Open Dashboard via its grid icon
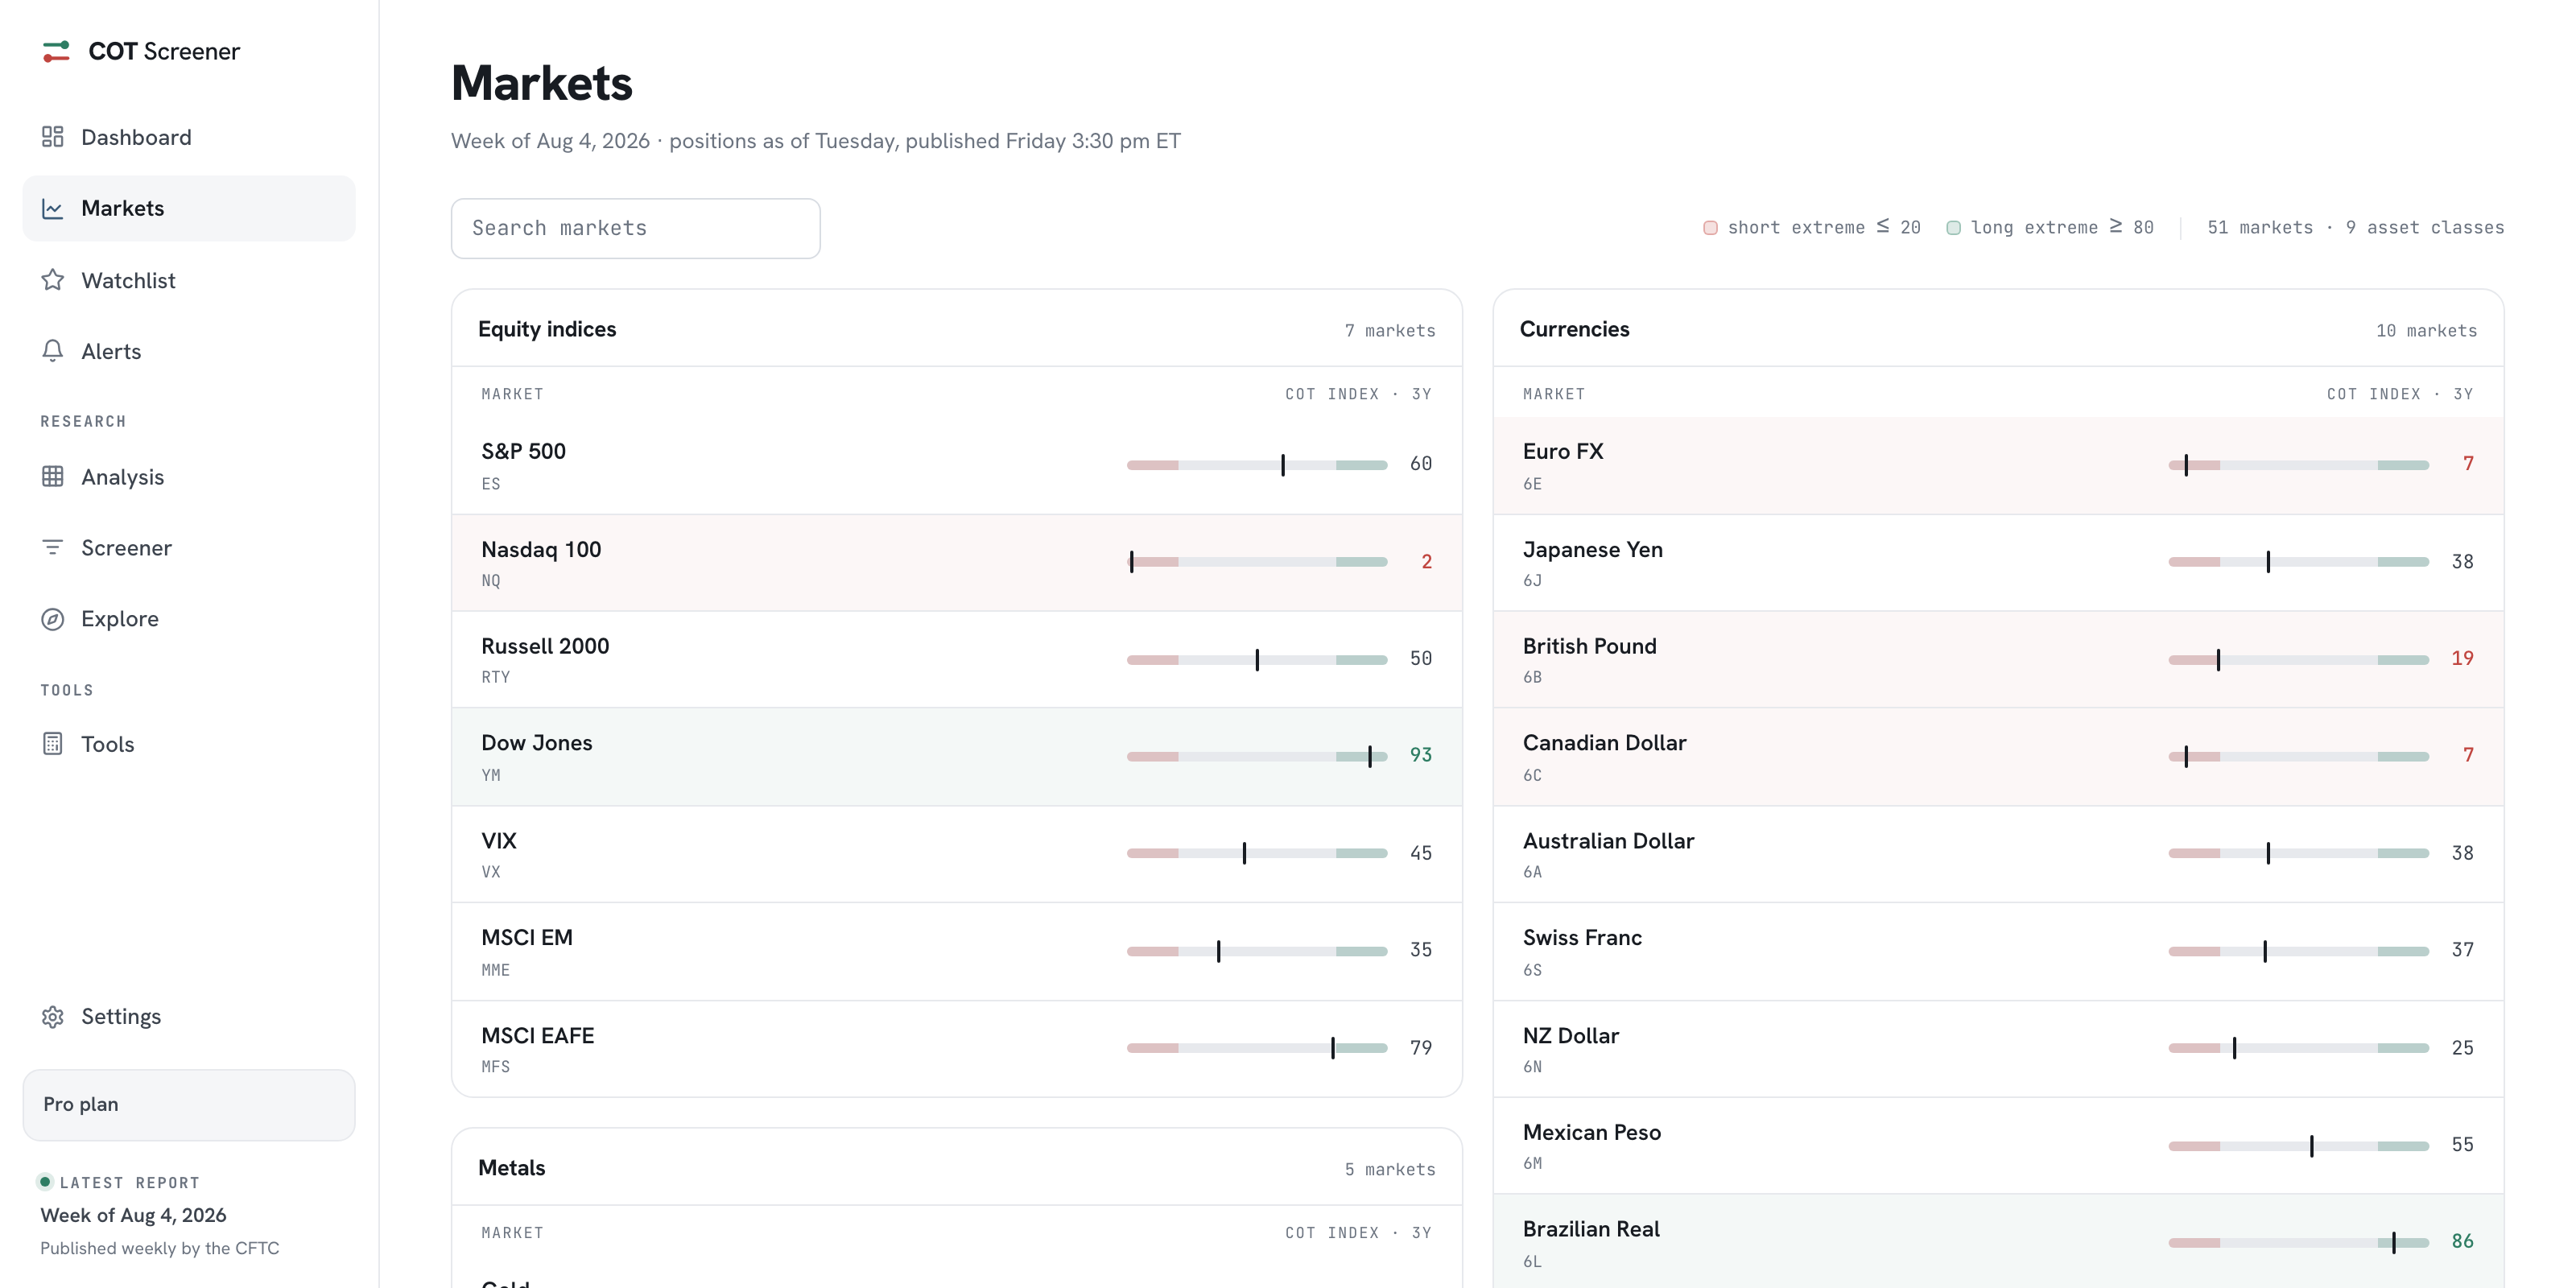Image resolution: width=2576 pixels, height=1288 pixels. 53,137
